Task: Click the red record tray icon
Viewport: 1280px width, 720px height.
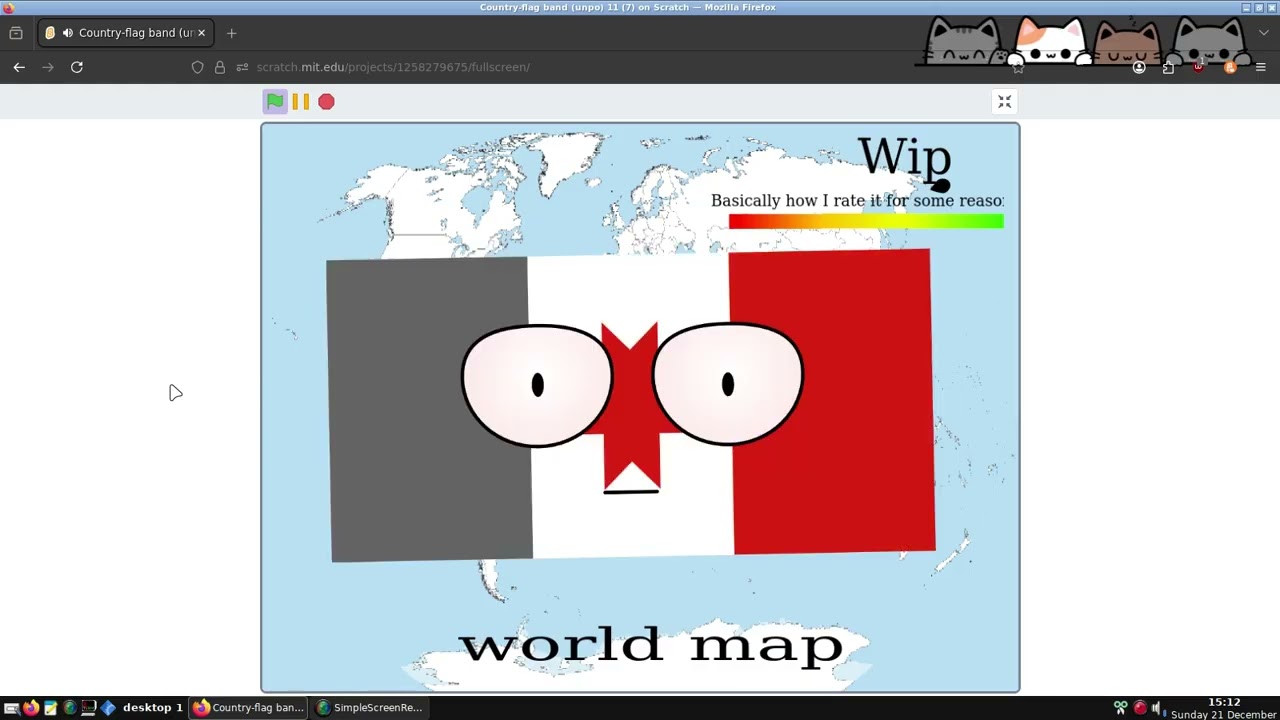Action: point(1140,708)
